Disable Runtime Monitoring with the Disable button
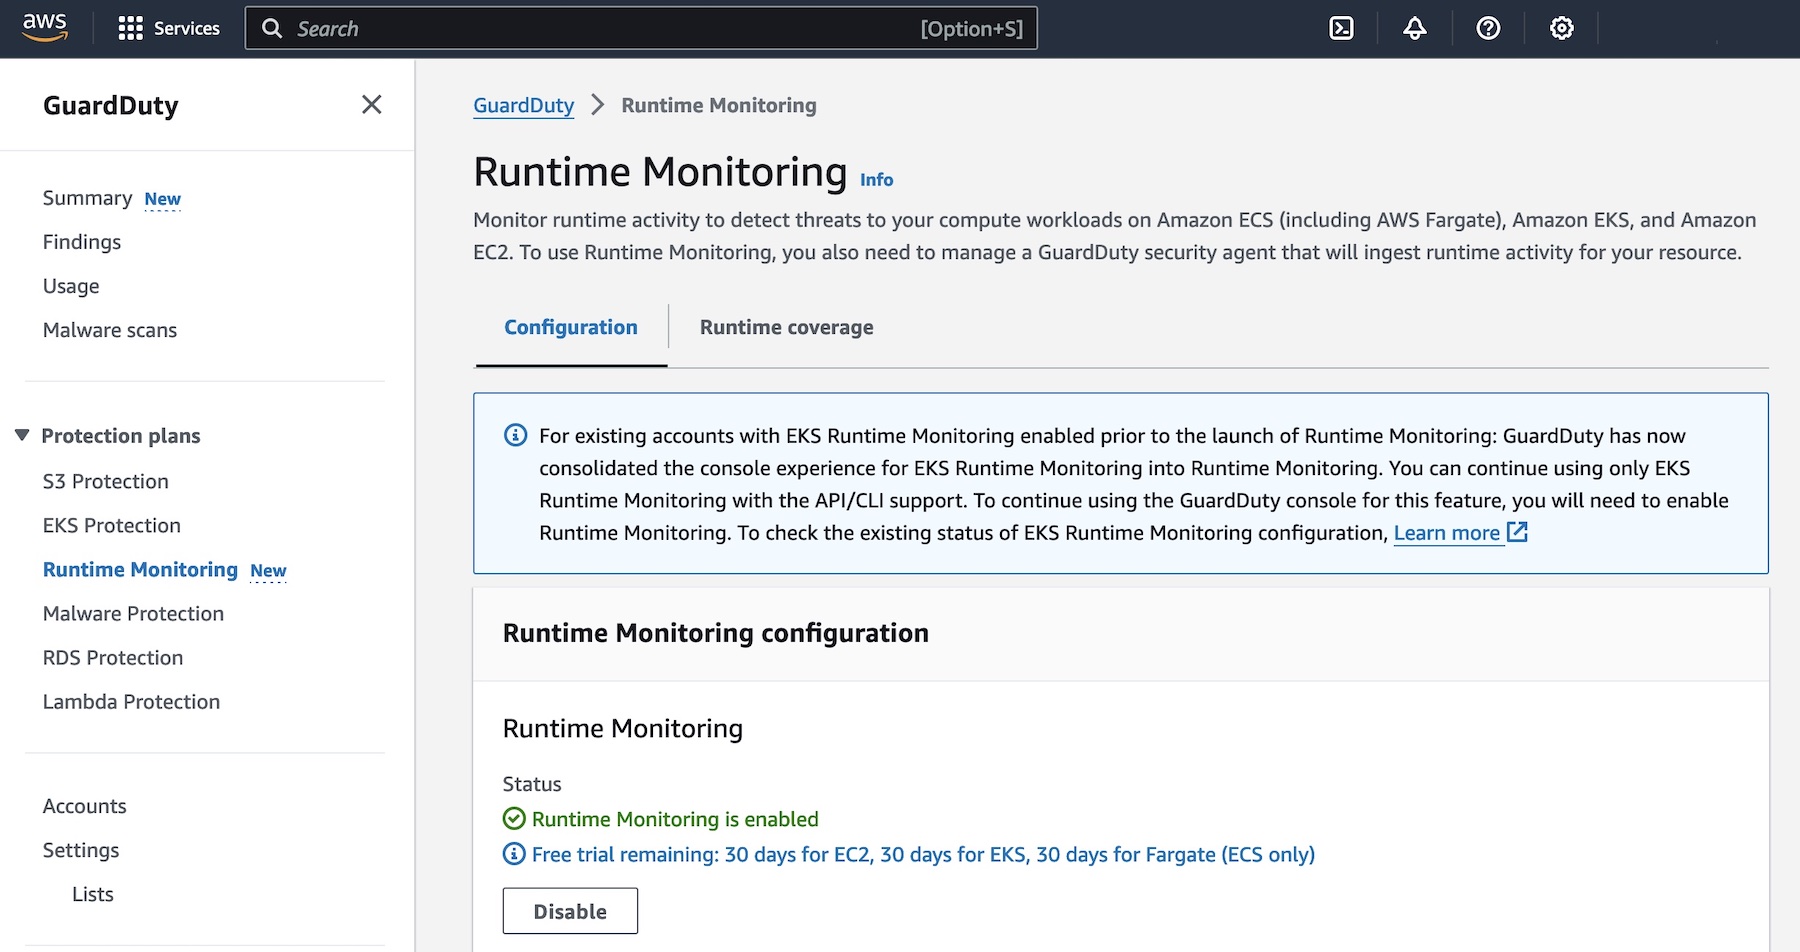 570,911
